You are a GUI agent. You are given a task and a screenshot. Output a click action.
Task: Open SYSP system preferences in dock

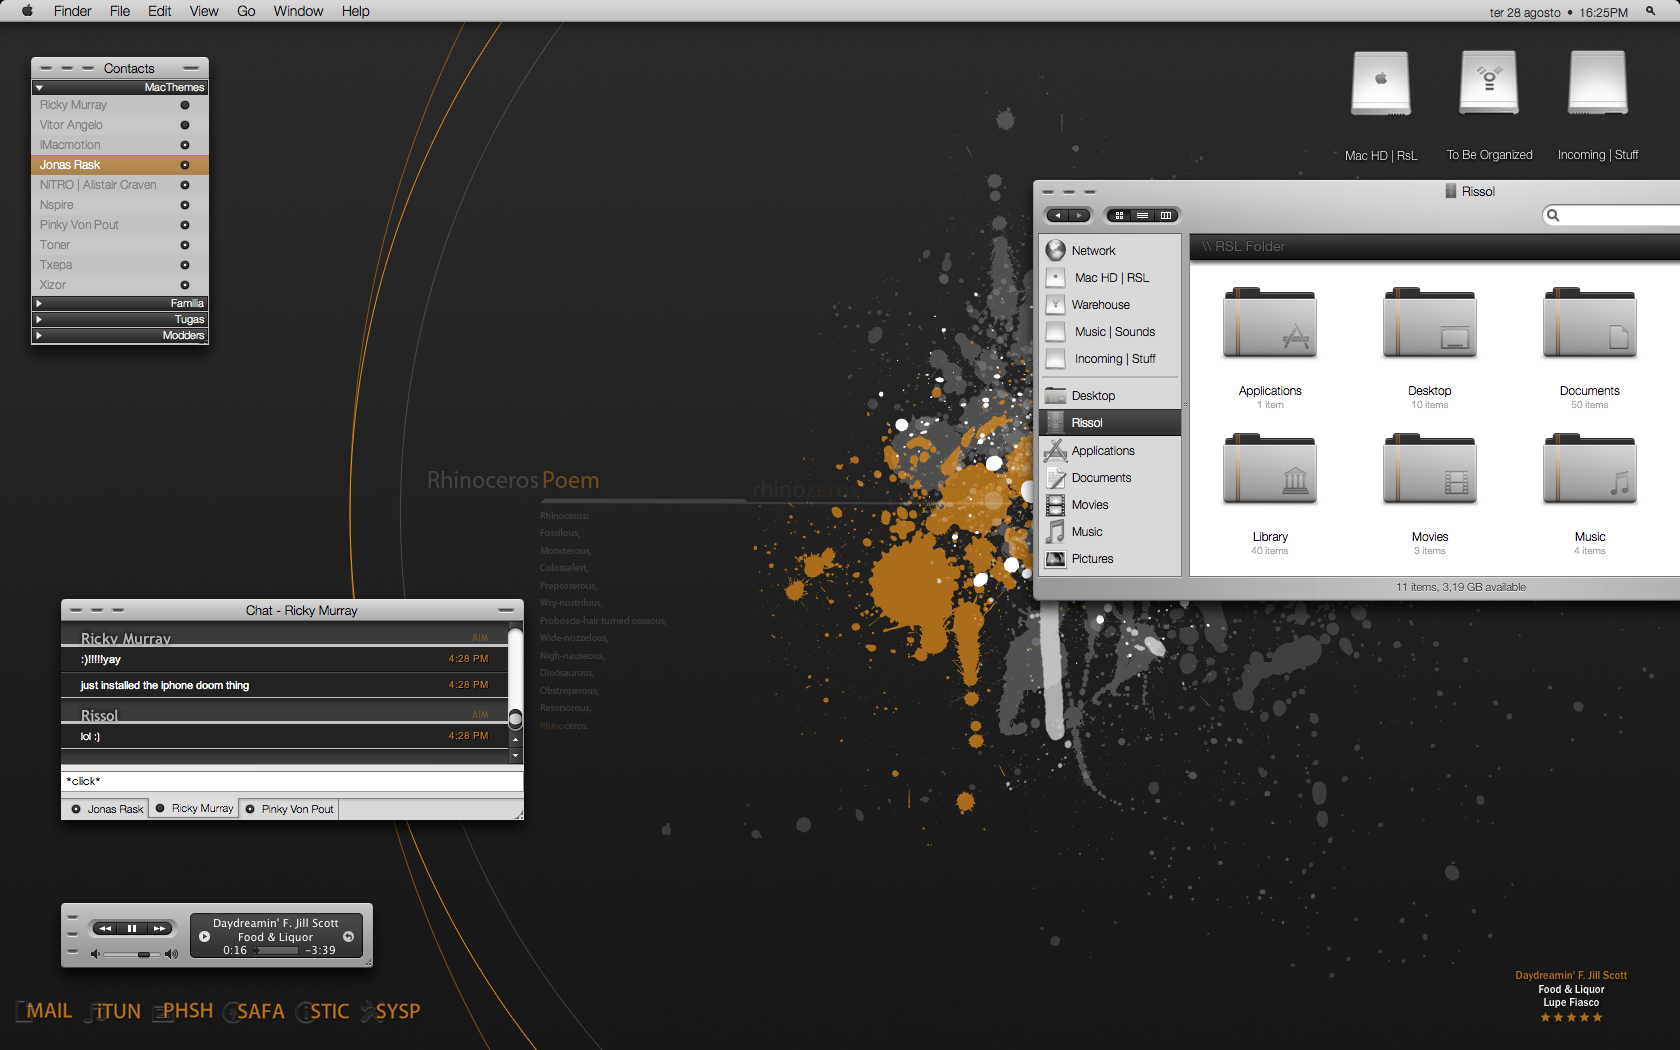coord(391,1011)
